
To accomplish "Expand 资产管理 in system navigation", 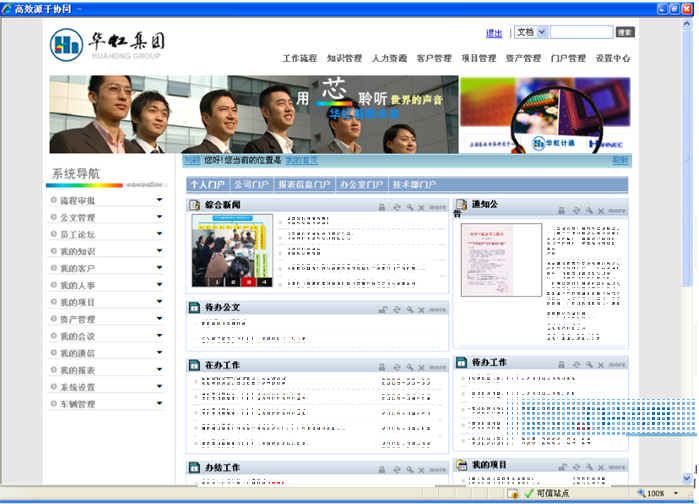I will tap(159, 319).
